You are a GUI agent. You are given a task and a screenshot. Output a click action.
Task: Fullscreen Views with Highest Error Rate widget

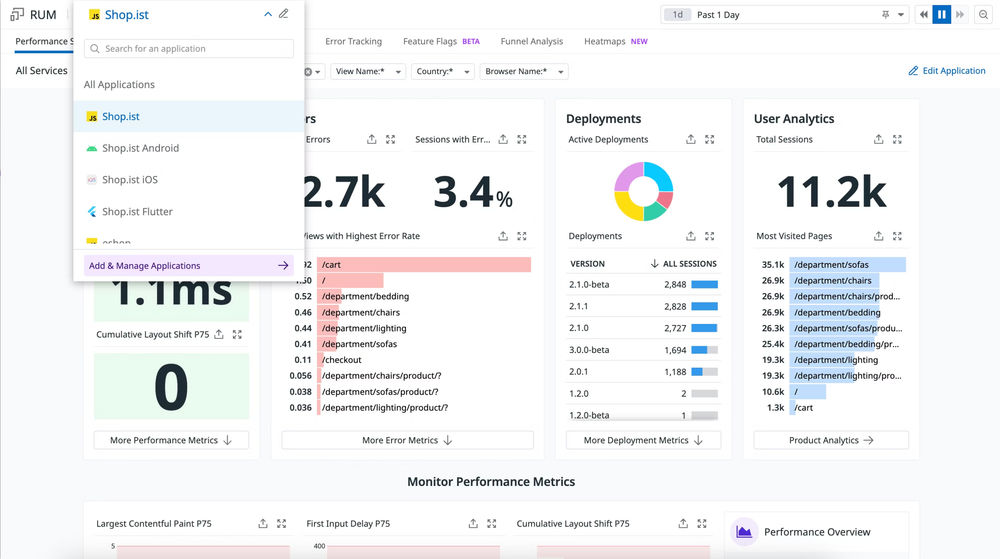click(522, 236)
